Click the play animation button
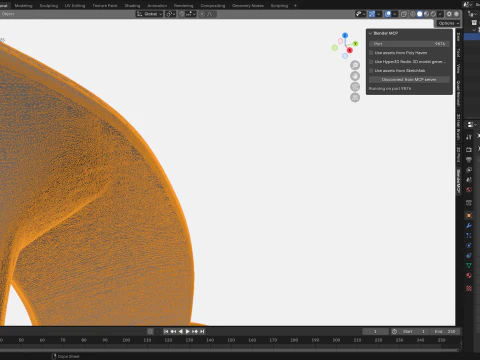 pyautogui.click(x=188, y=332)
